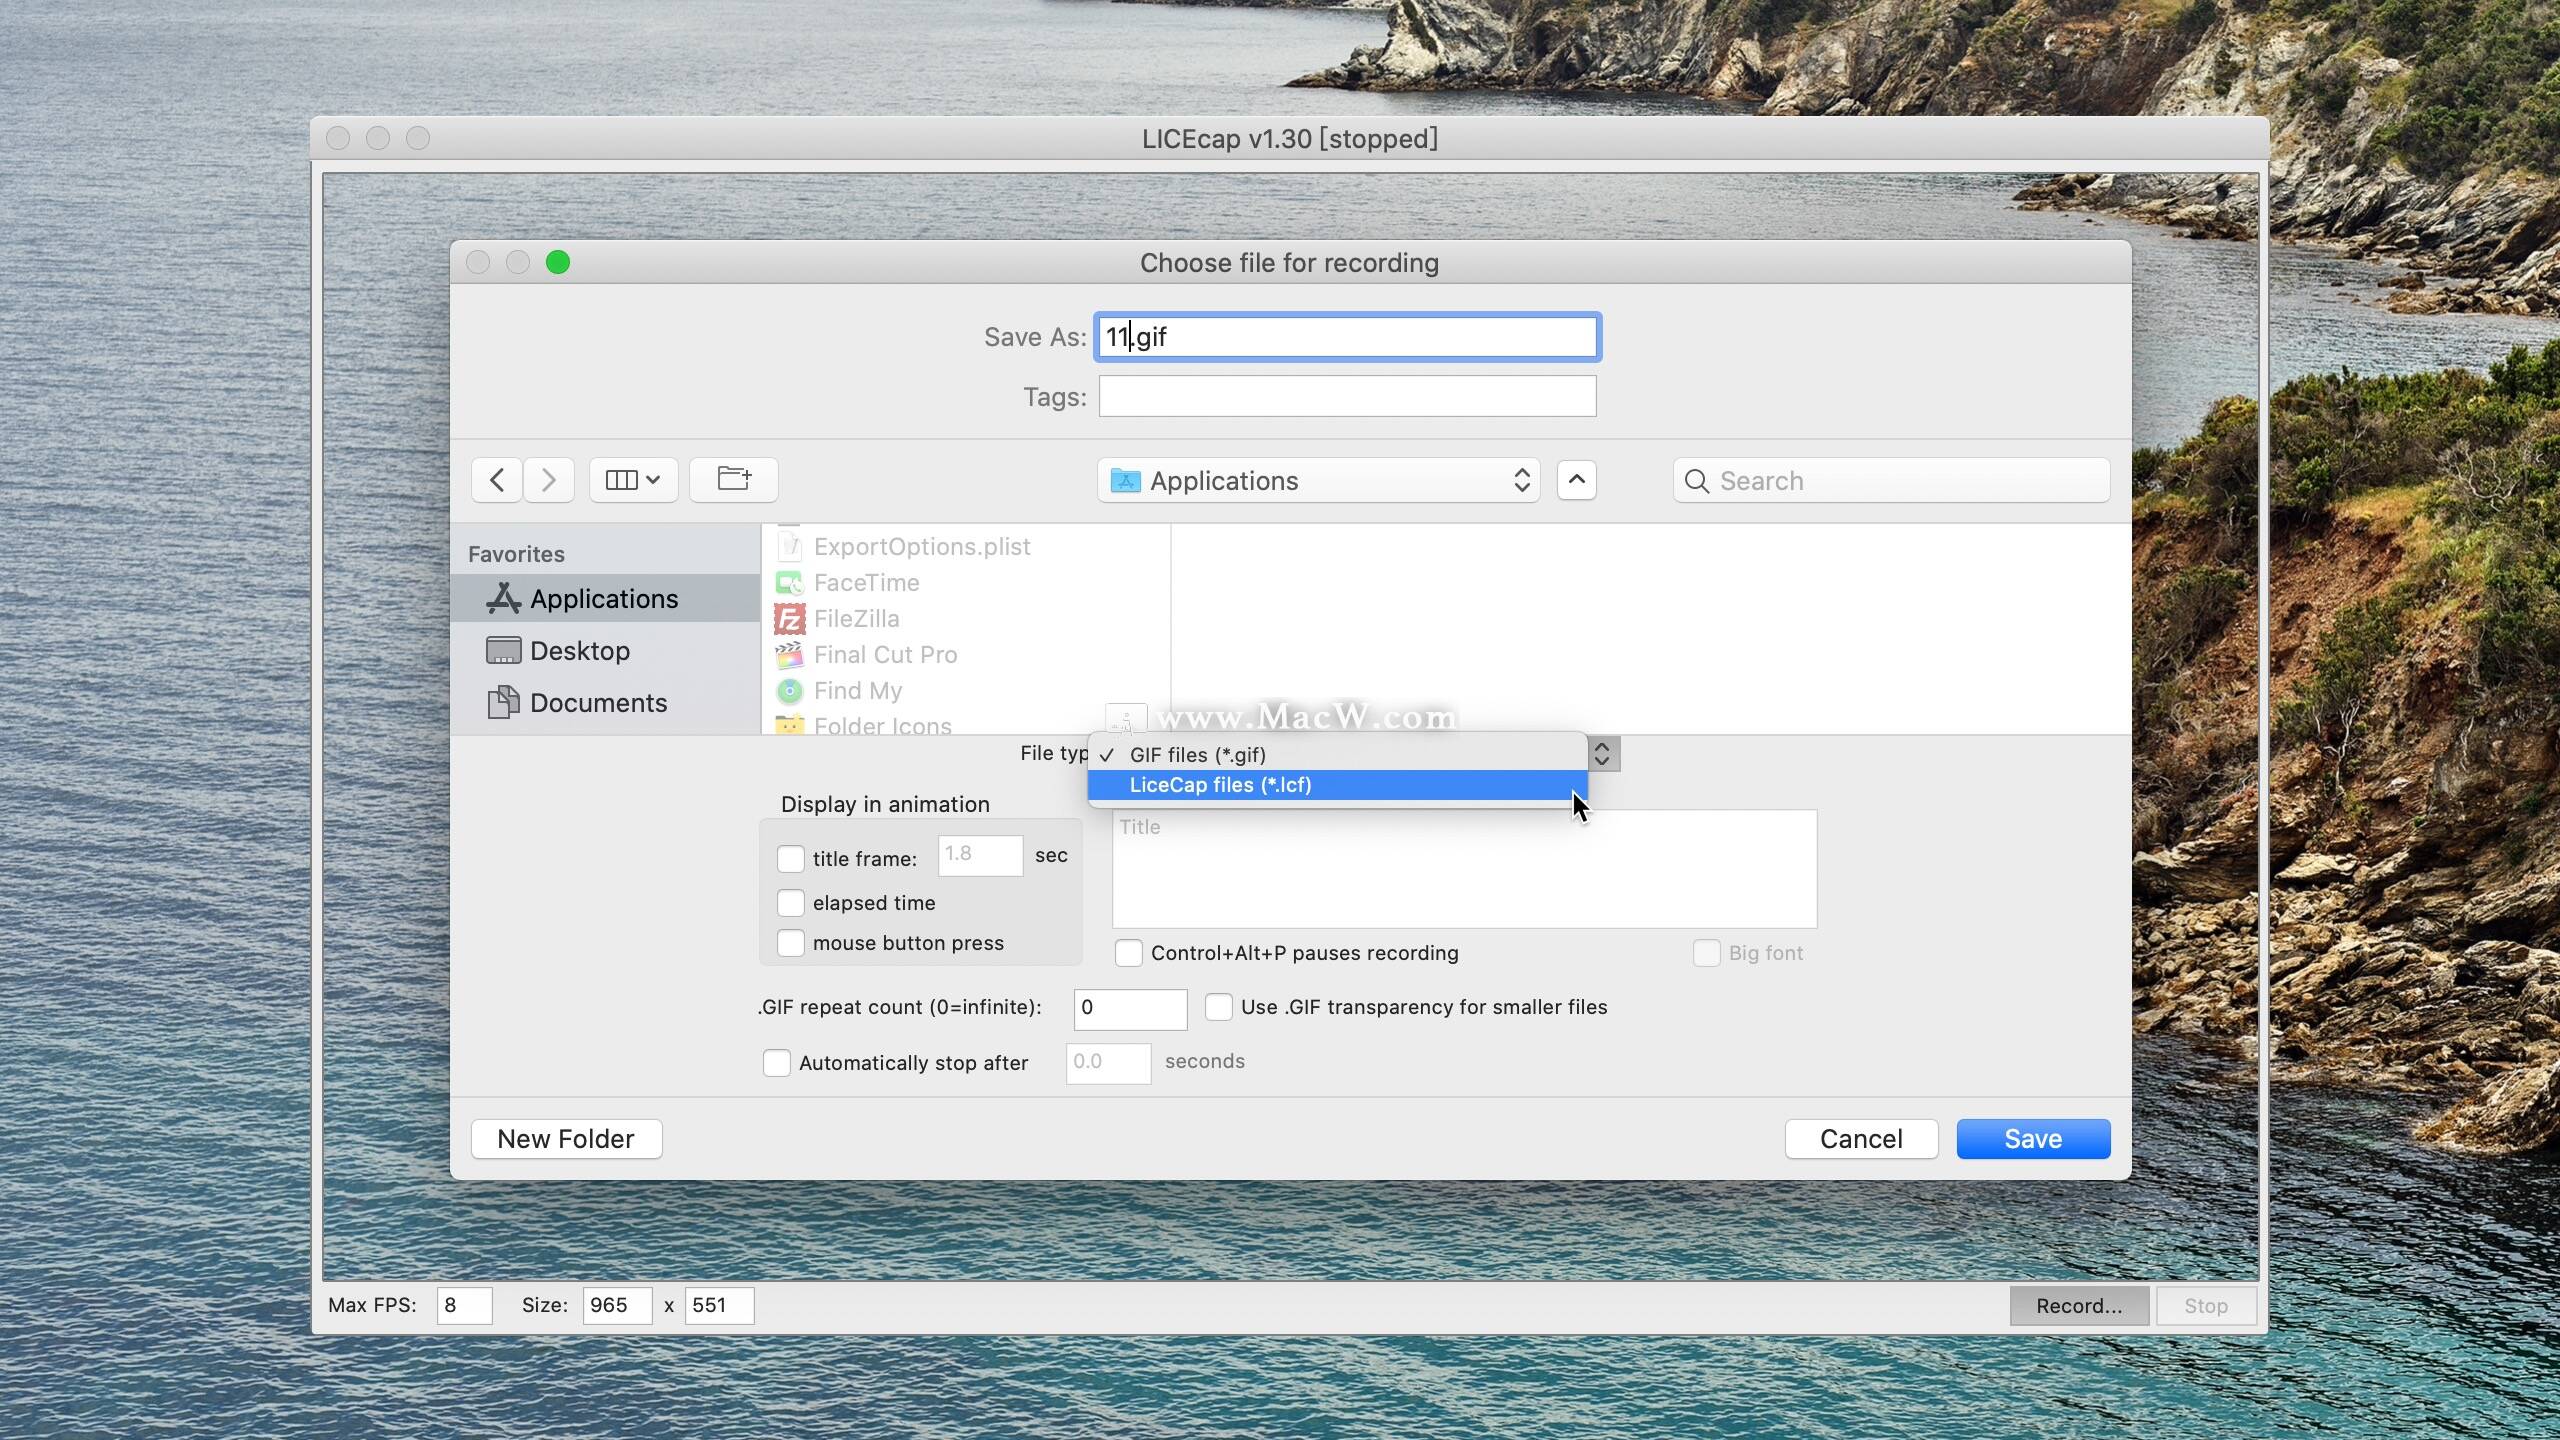Open the Applications location dropdown
The height and width of the screenshot is (1440, 2560).
(x=1319, y=478)
